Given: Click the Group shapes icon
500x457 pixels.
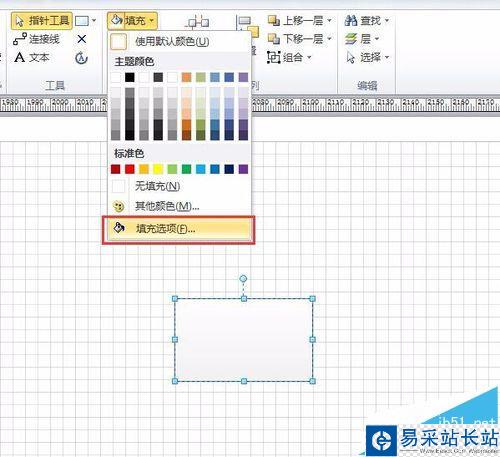Looking at the screenshot, I should point(273,58).
